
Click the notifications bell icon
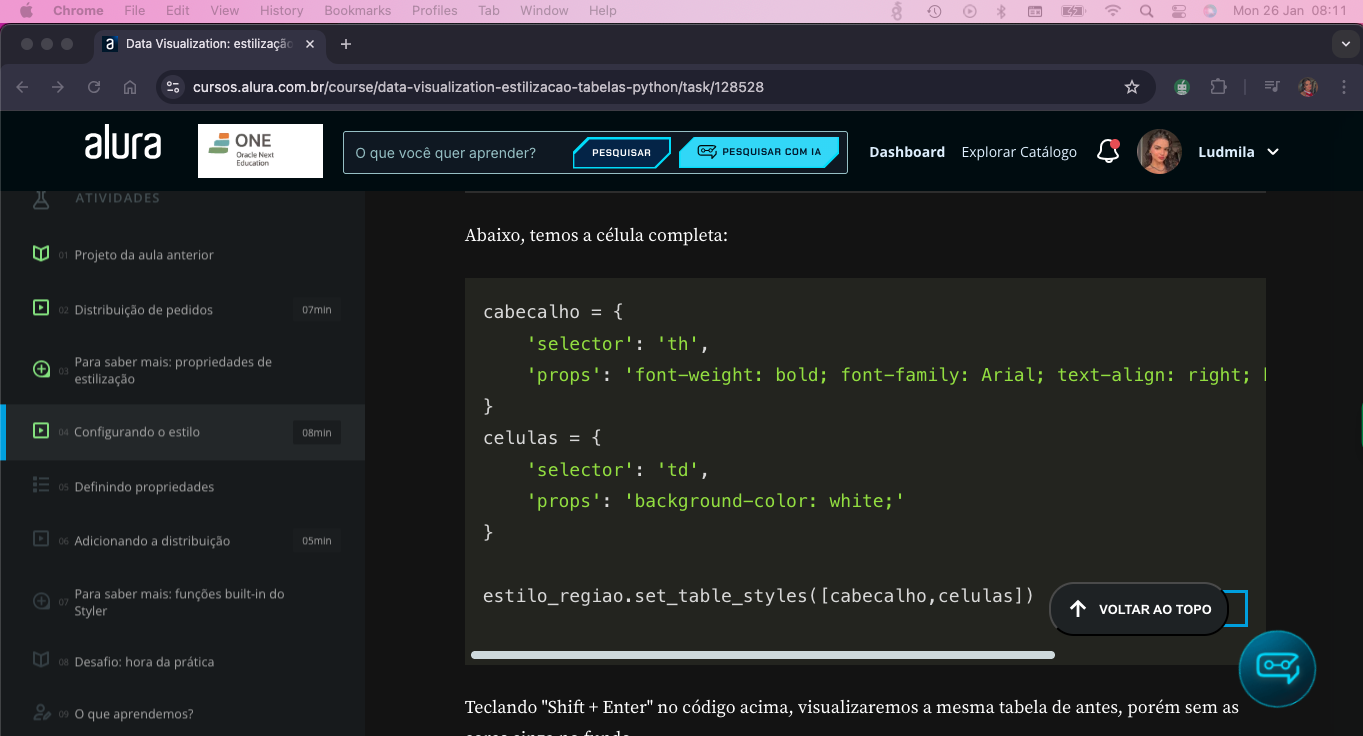[1107, 152]
